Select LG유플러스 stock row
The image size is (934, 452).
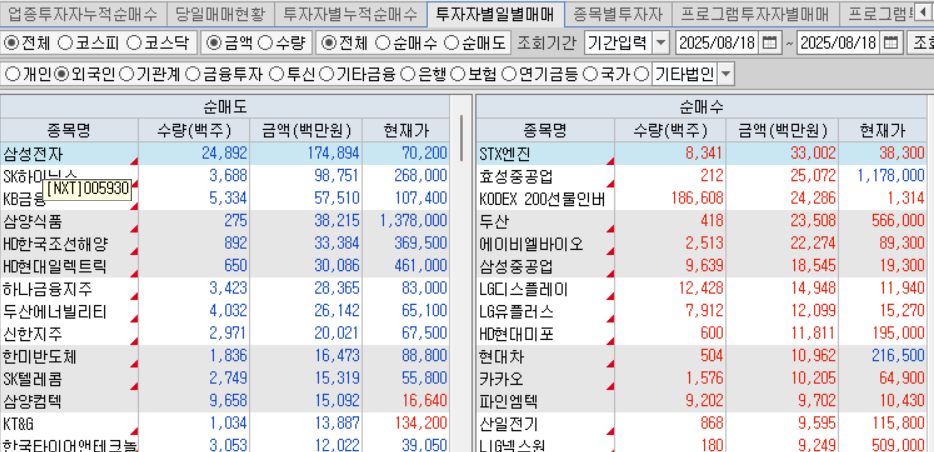coord(702,311)
